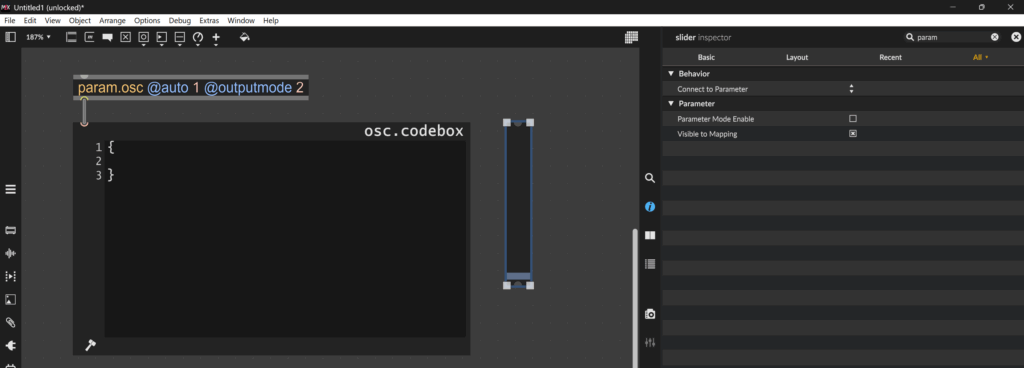This screenshot has width=1024, height=368.
Task: Open the 187% zoom level dropdown
Action: (38, 37)
